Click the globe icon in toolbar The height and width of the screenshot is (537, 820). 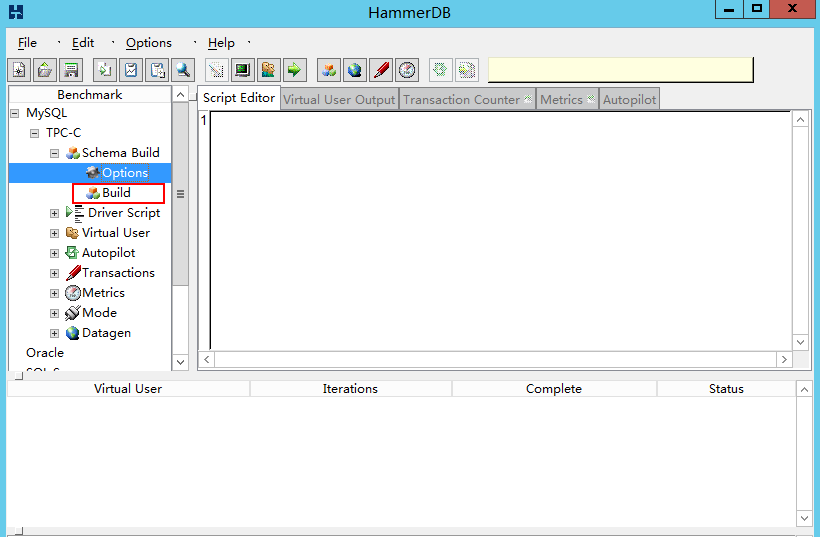[354, 70]
